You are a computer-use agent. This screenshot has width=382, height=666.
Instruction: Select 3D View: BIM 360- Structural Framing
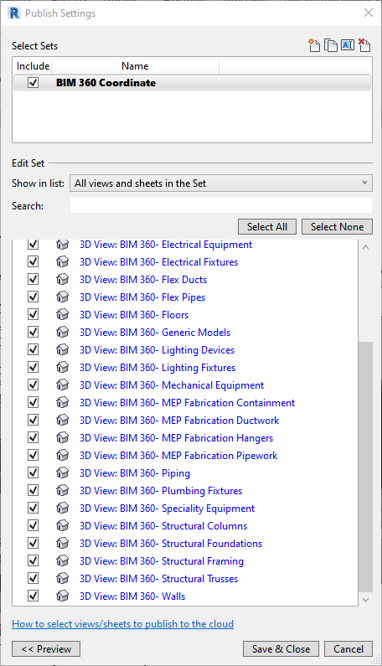click(161, 562)
